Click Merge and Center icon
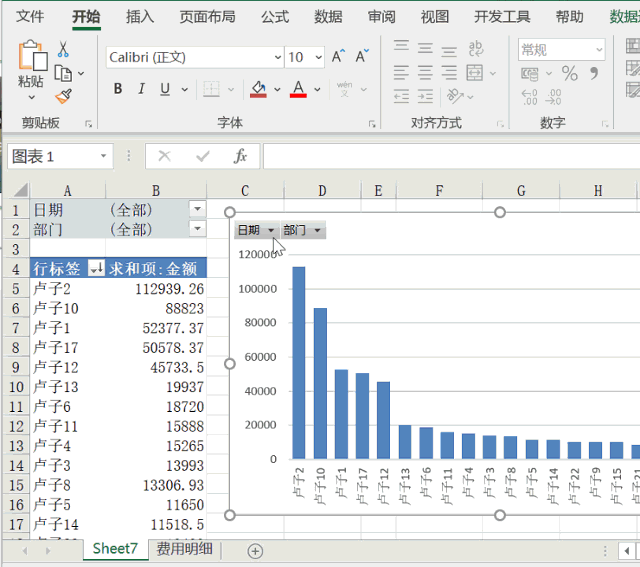The image size is (640, 567). tap(475, 73)
